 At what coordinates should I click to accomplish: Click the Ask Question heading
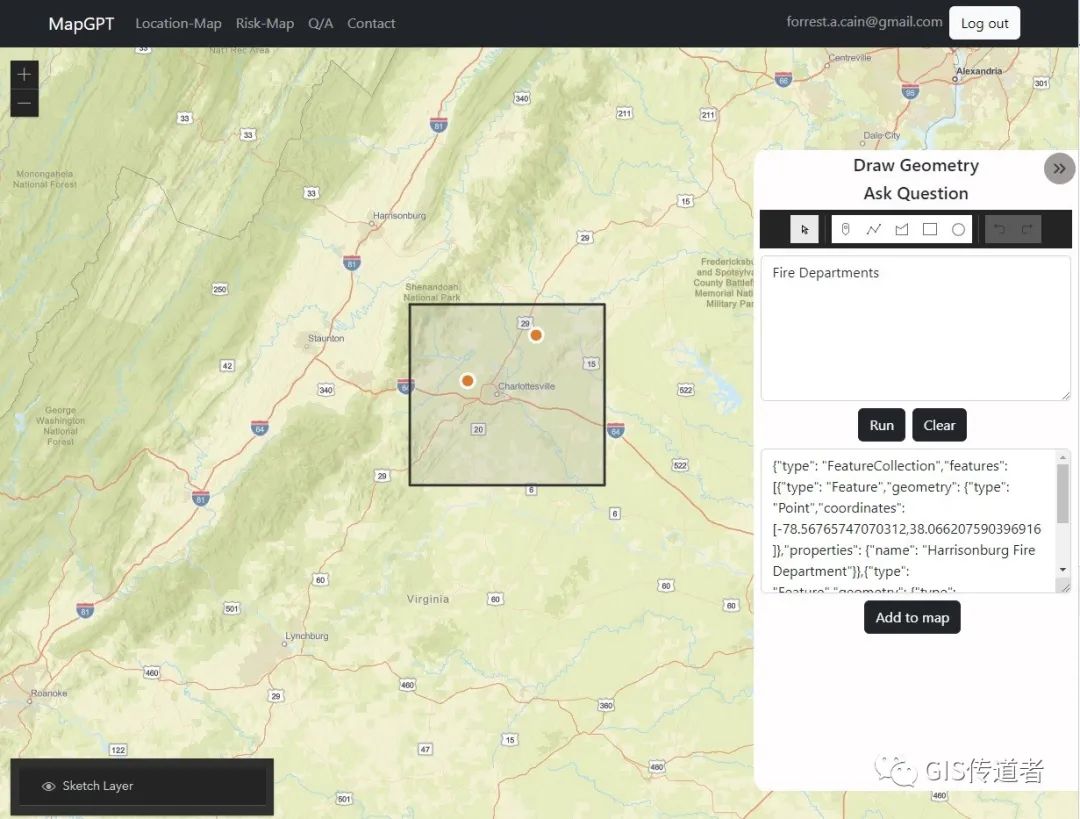915,194
